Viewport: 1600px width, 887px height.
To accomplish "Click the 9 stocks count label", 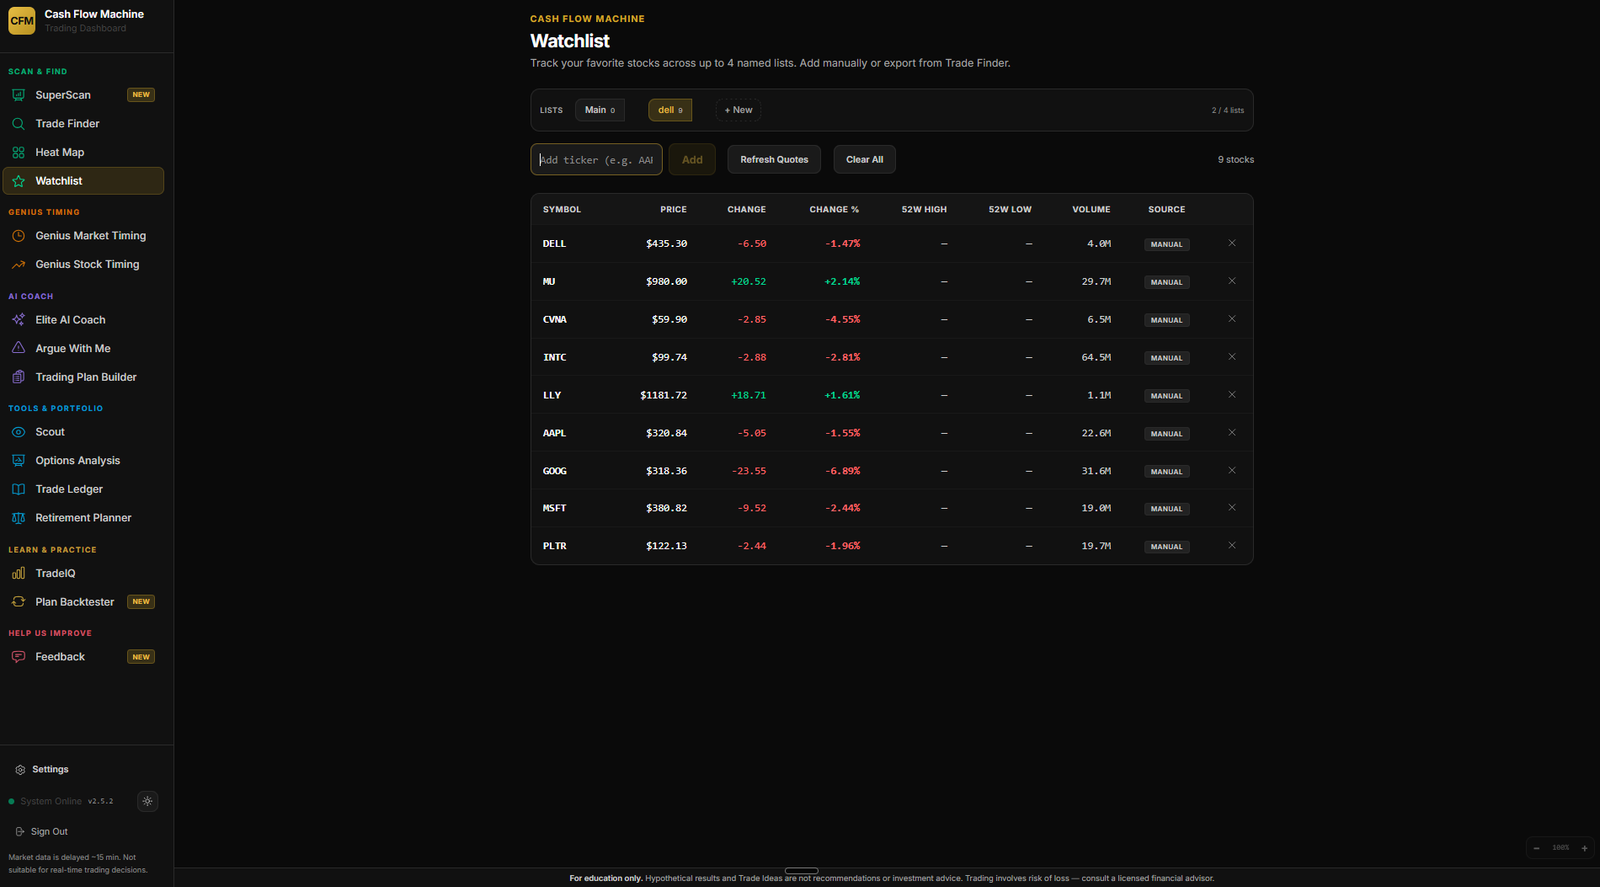I will tap(1236, 160).
